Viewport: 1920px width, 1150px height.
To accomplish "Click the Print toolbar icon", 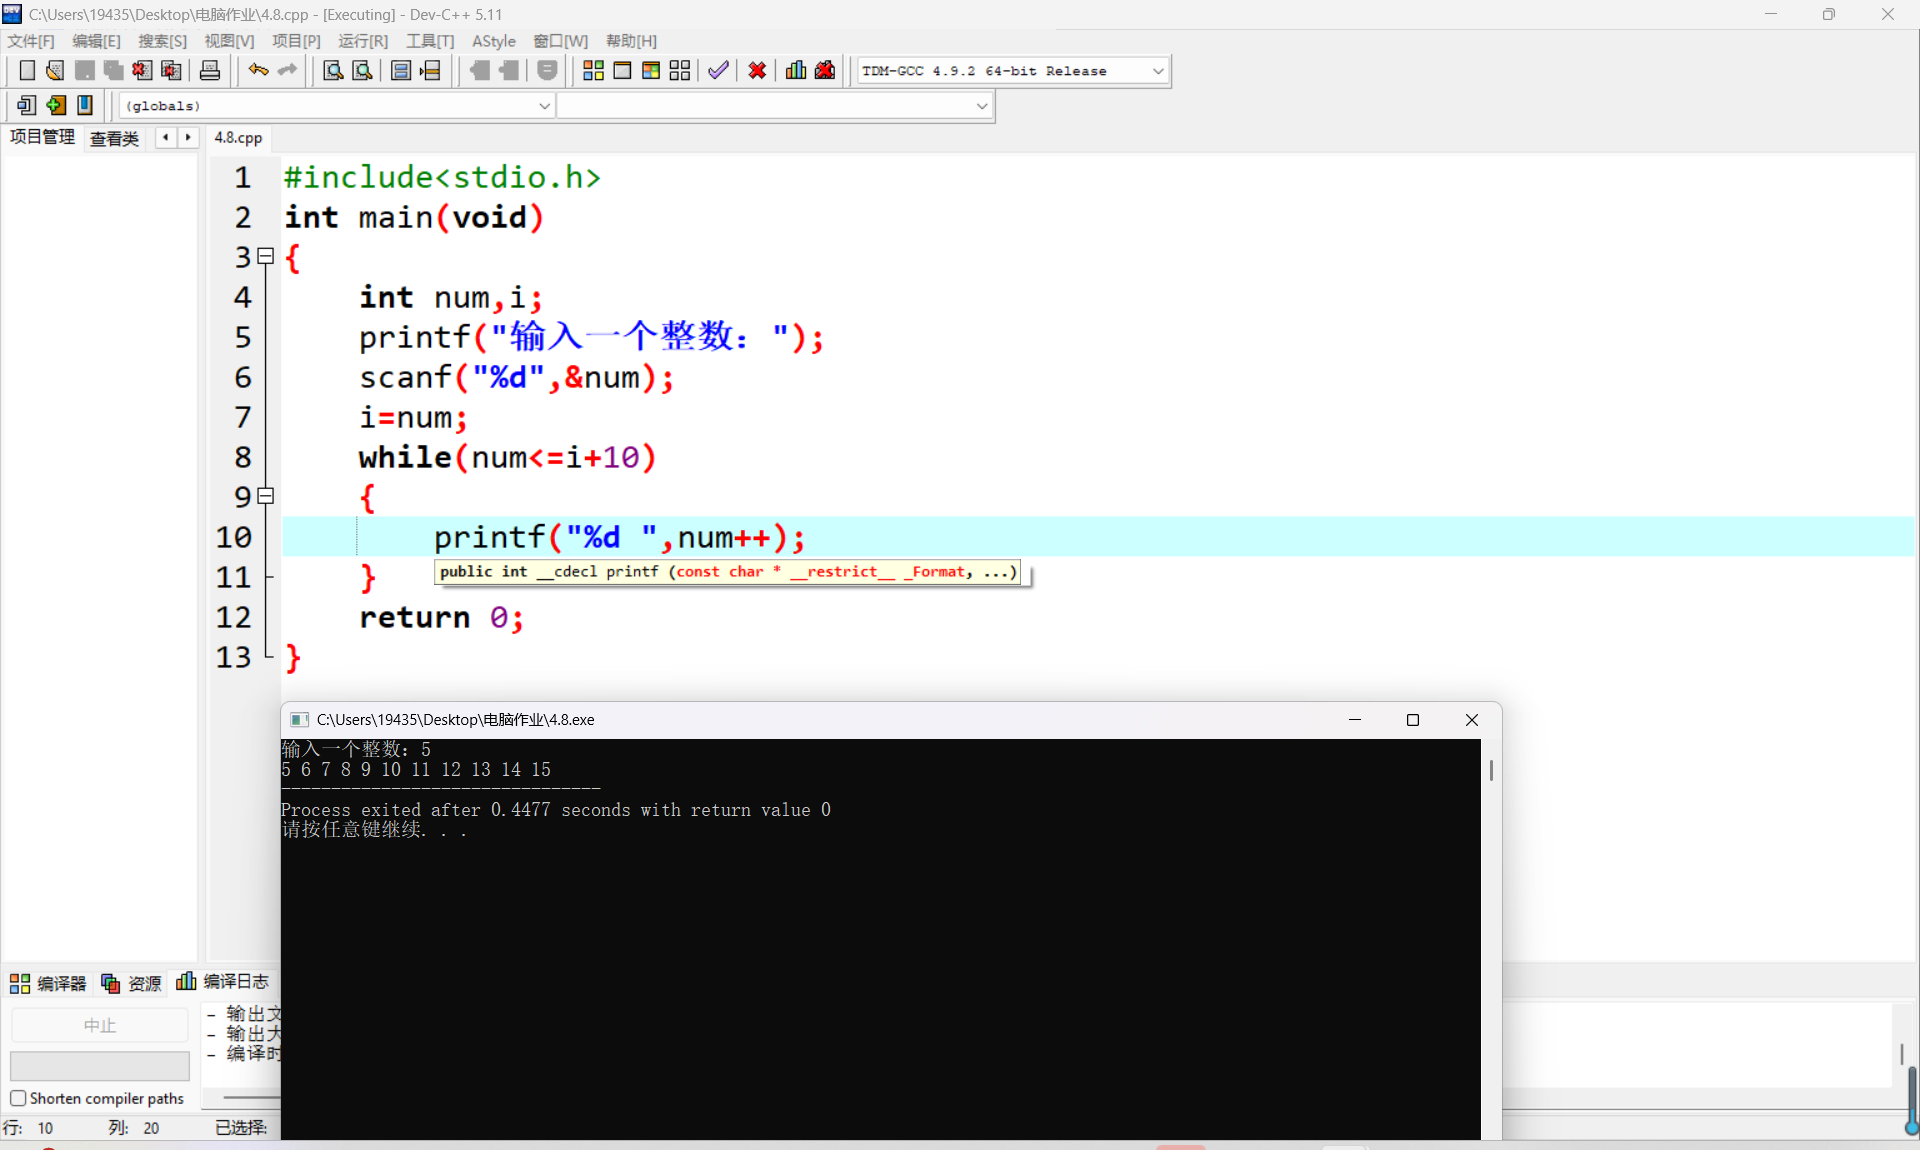I will click(210, 71).
